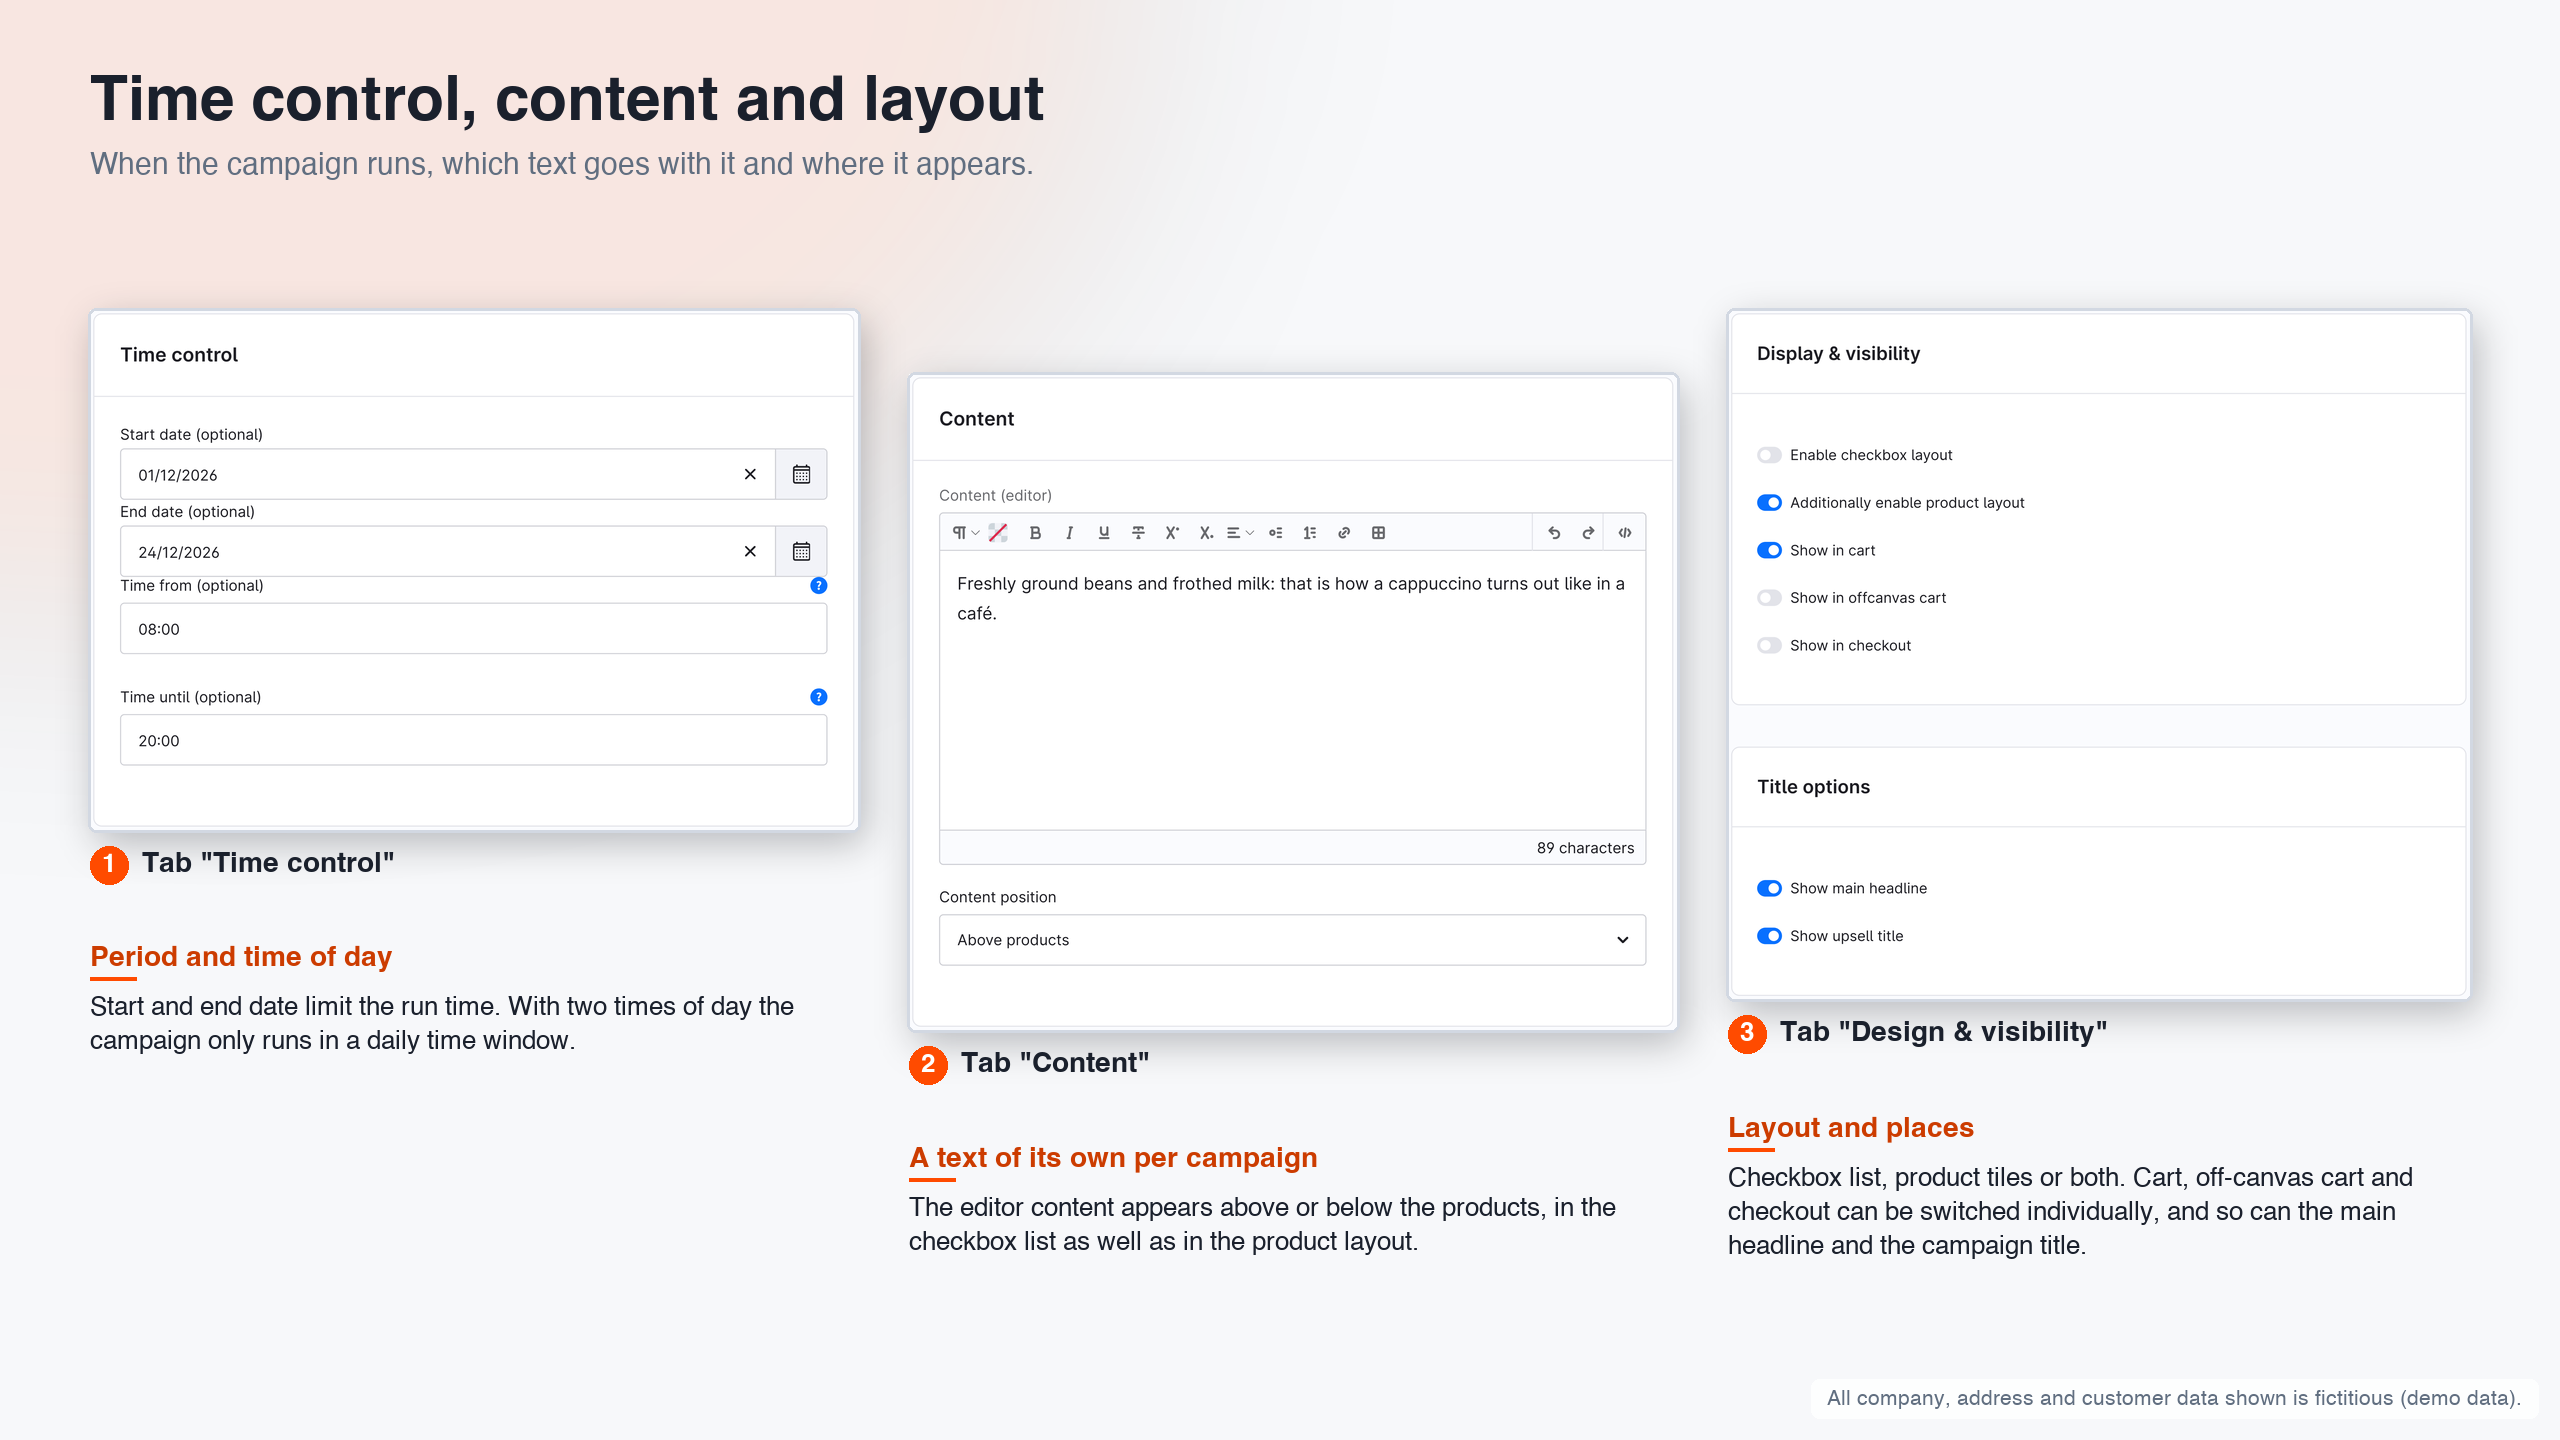The image size is (2560, 1440).
Task: Undo the last edit in the editor
Action: click(x=1554, y=533)
